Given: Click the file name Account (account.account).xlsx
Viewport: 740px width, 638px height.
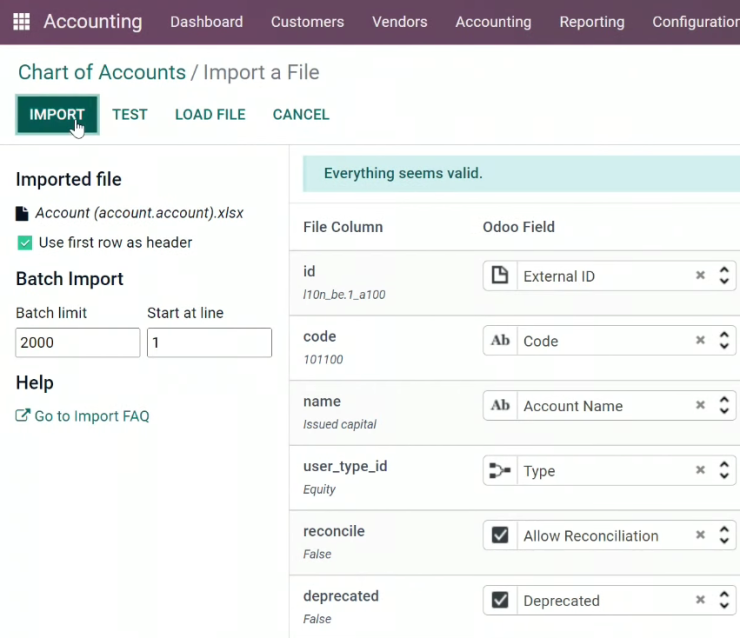Looking at the screenshot, I should [x=139, y=213].
